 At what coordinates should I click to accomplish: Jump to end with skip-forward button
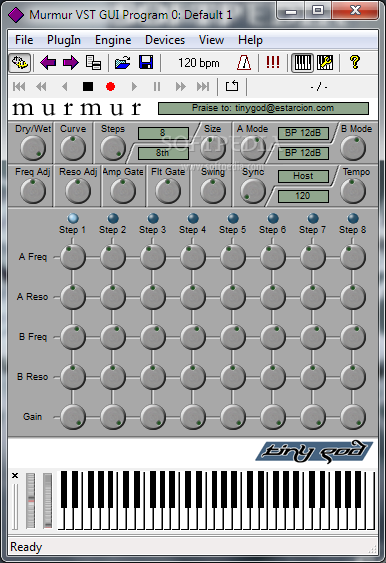point(203,87)
